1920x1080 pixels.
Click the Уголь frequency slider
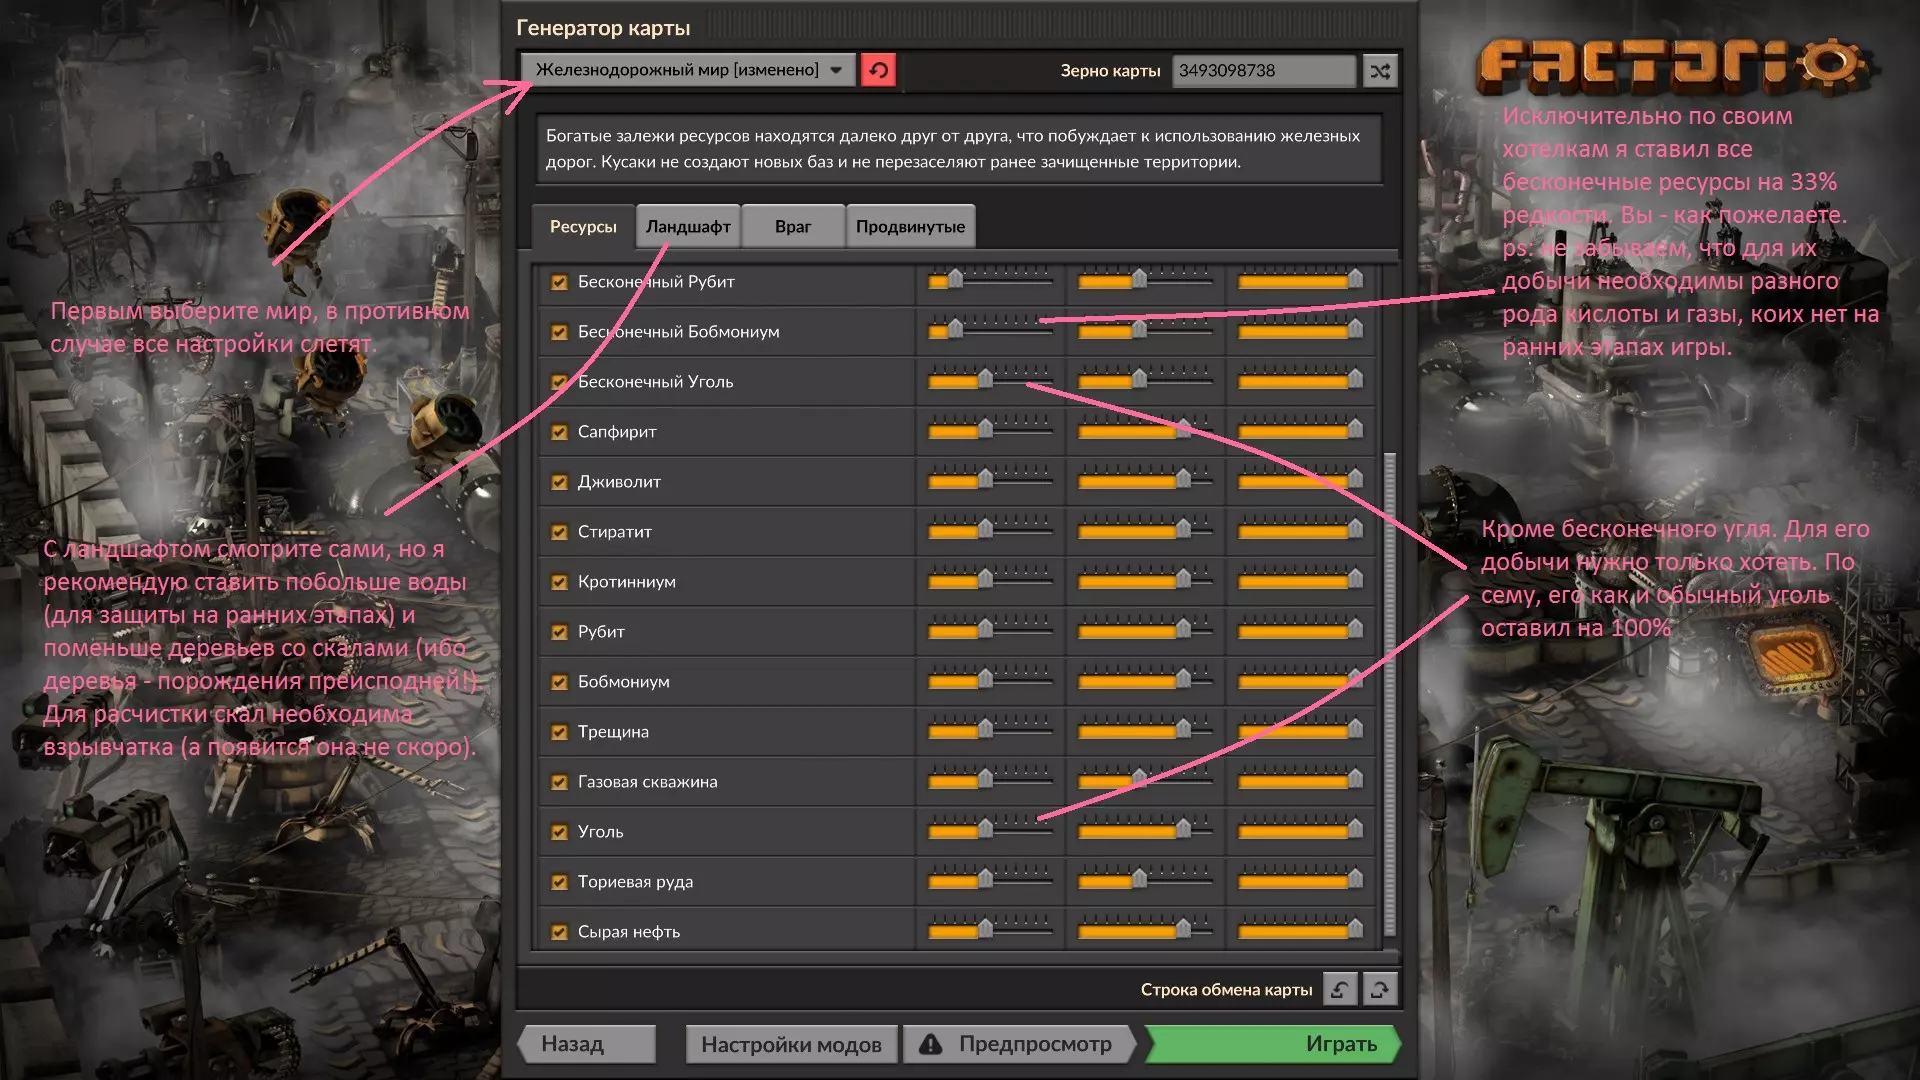(986, 829)
